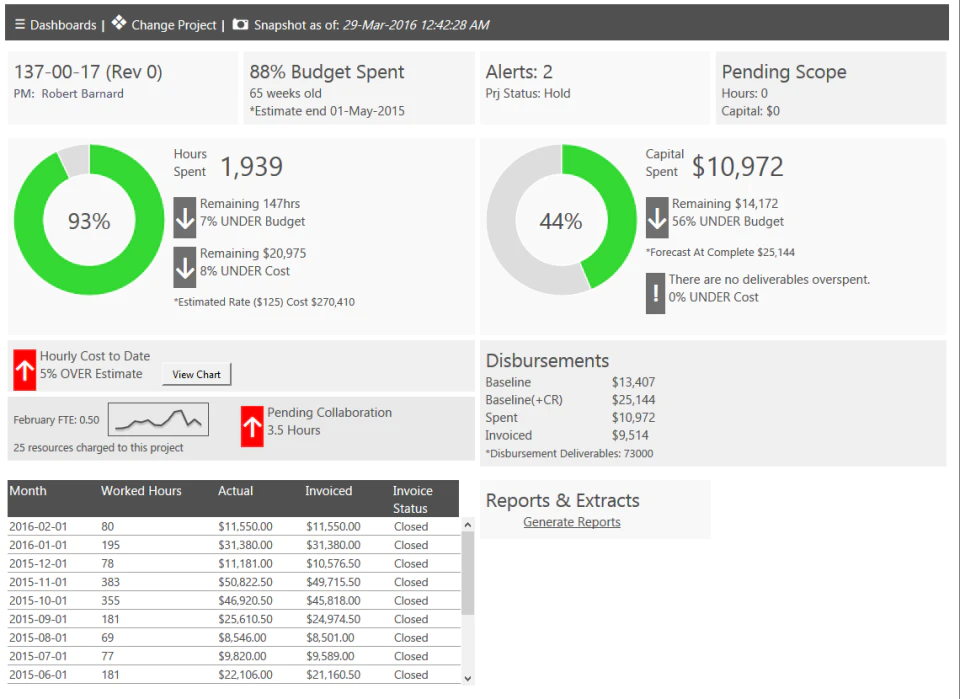Click down-arrow icon beside Remaining $14,172
Screen dimensions: 960x699
point(657,217)
